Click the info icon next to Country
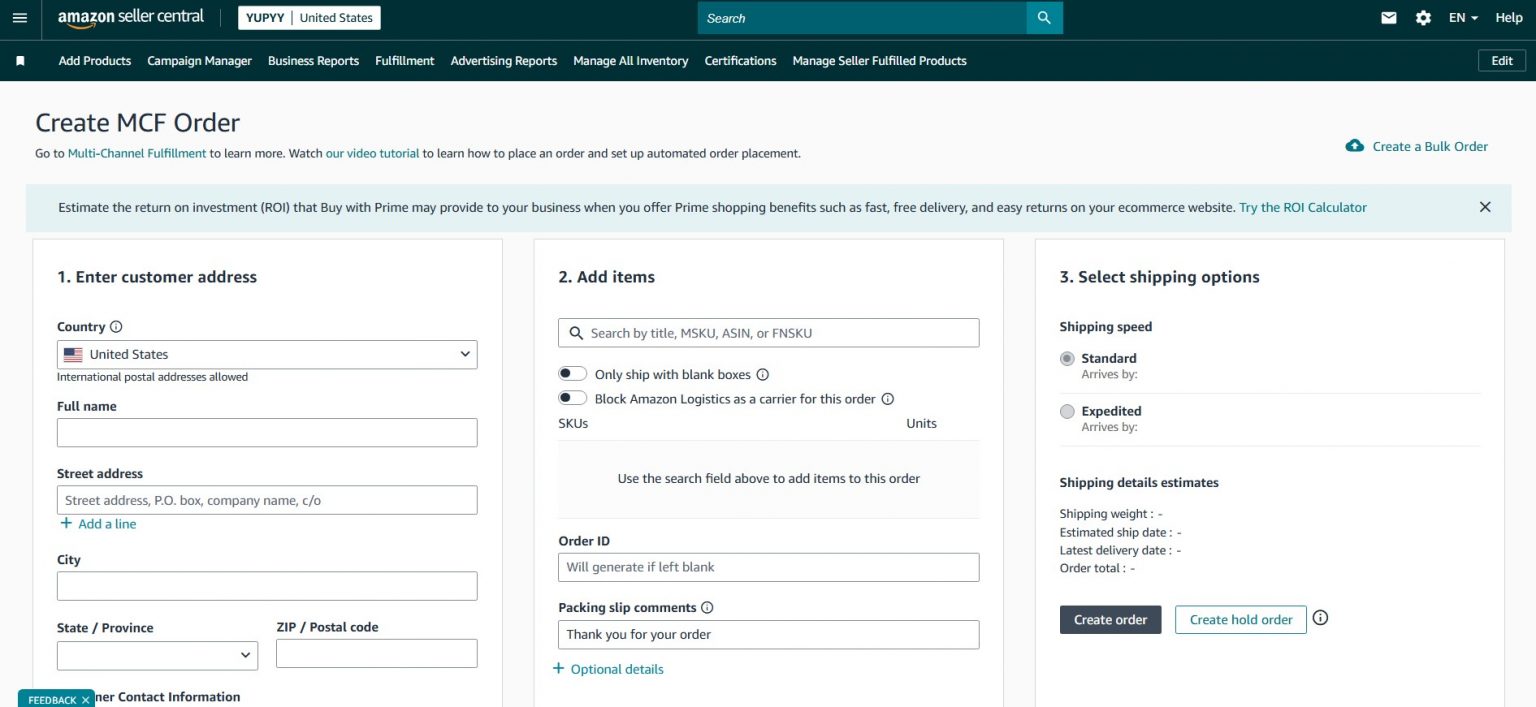Screen dimensions: 1536x707 [x=116, y=326]
